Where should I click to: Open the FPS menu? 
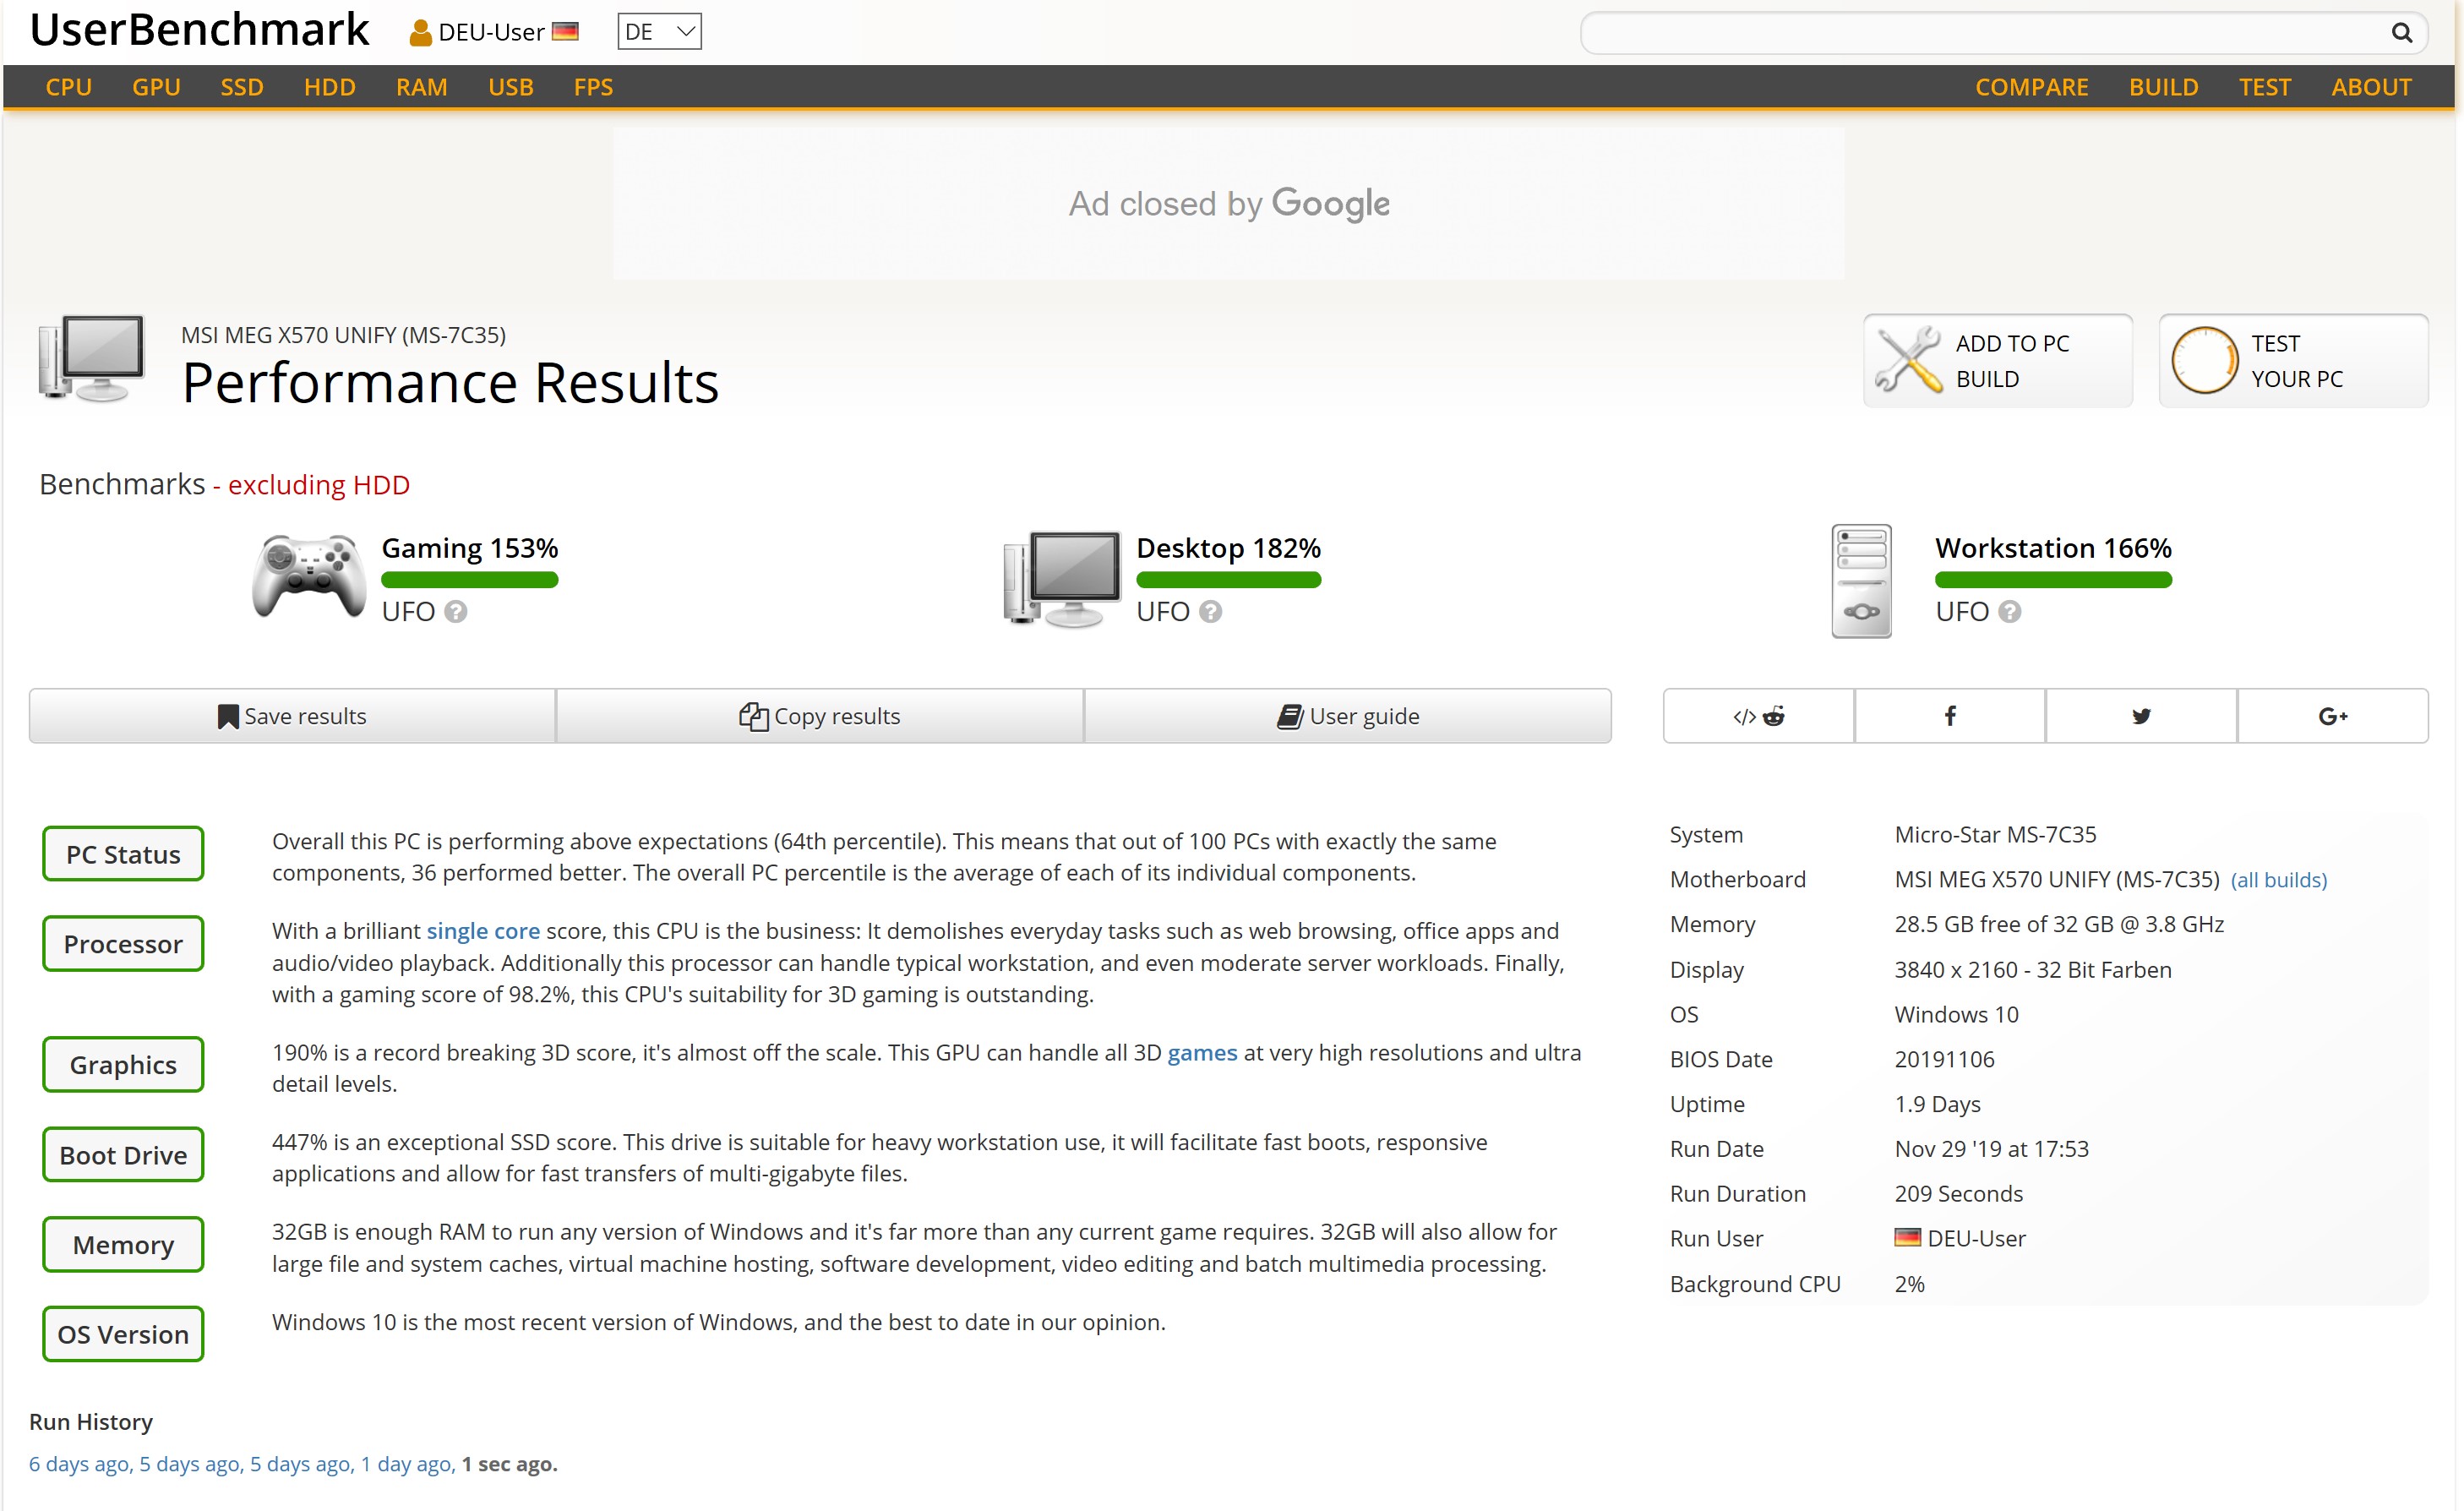[x=593, y=87]
